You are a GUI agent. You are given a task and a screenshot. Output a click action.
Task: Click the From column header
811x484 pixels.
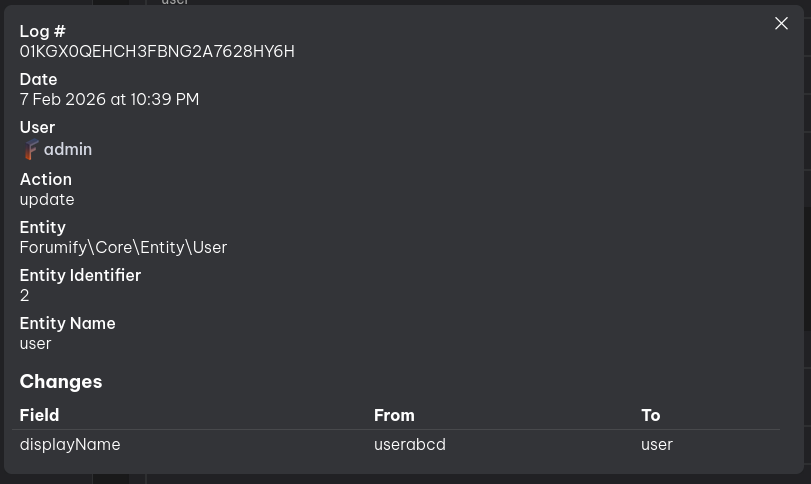point(394,415)
